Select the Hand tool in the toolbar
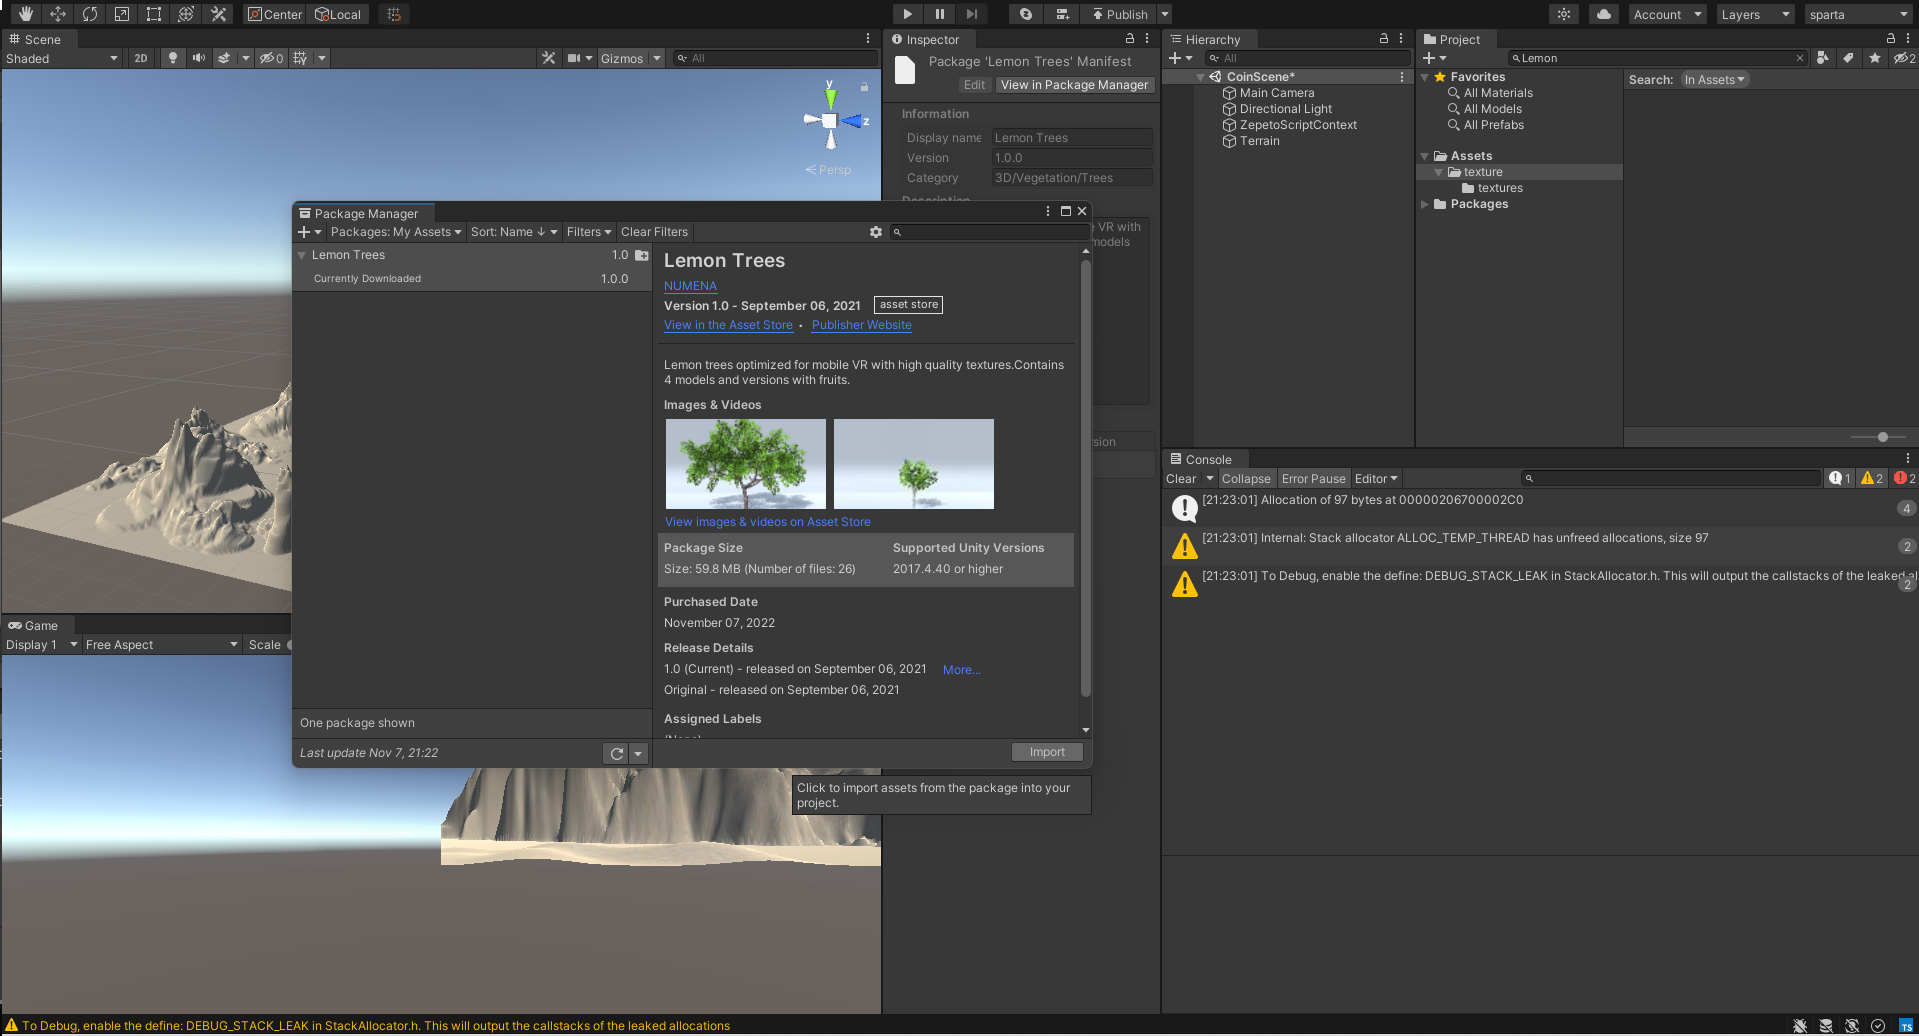The width and height of the screenshot is (1919, 1036). coord(25,14)
